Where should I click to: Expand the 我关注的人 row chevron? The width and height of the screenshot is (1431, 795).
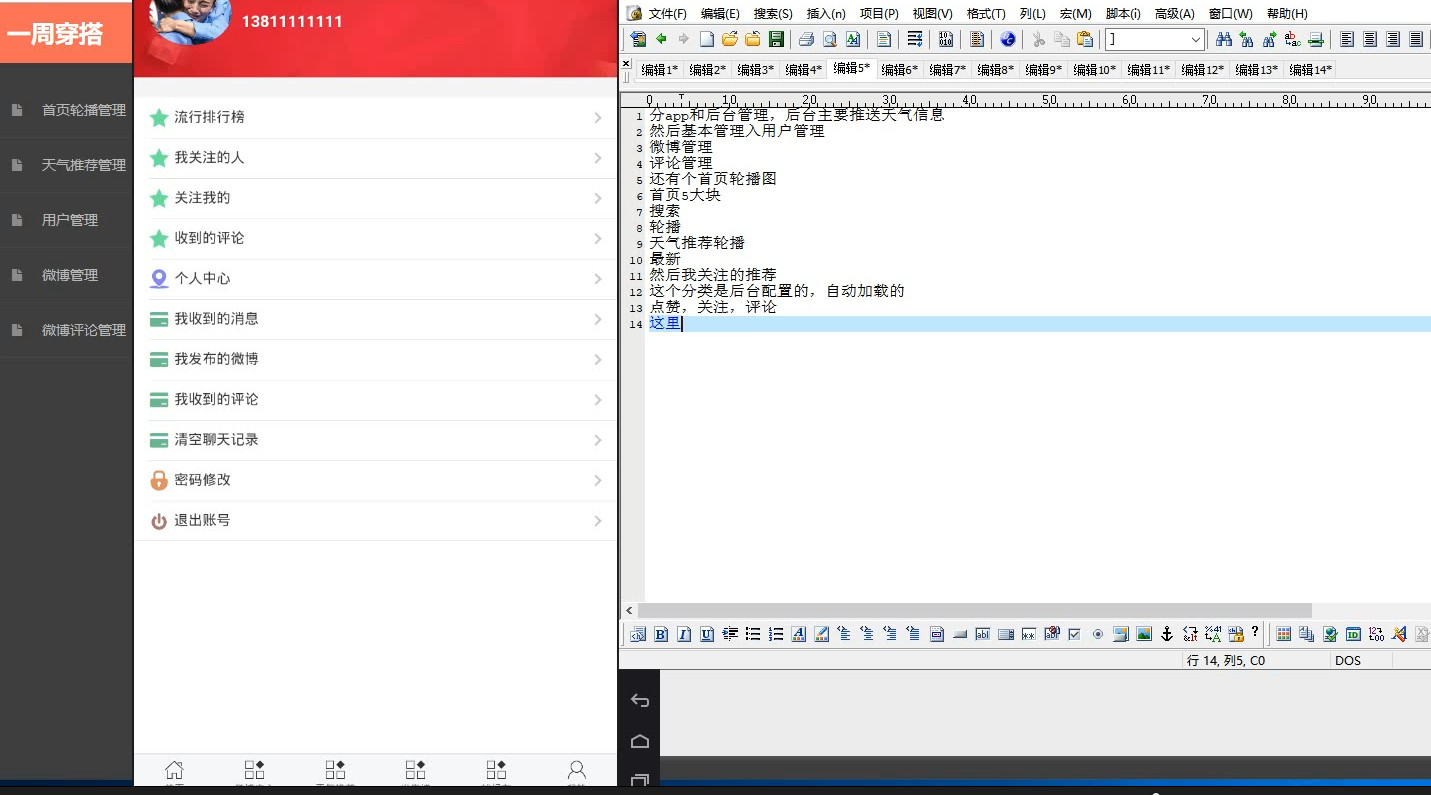(598, 158)
